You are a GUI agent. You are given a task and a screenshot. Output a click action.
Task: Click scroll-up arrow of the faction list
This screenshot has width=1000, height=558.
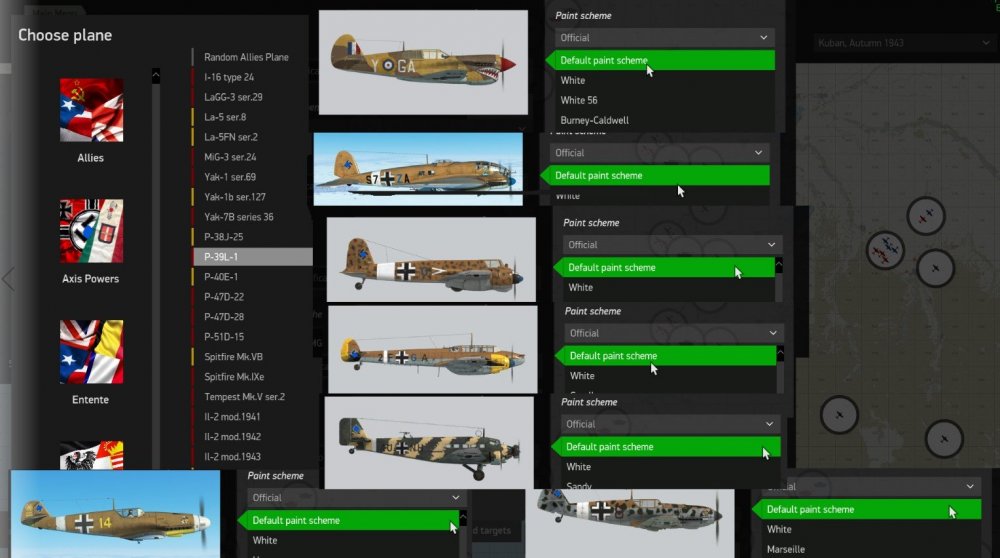(x=156, y=77)
